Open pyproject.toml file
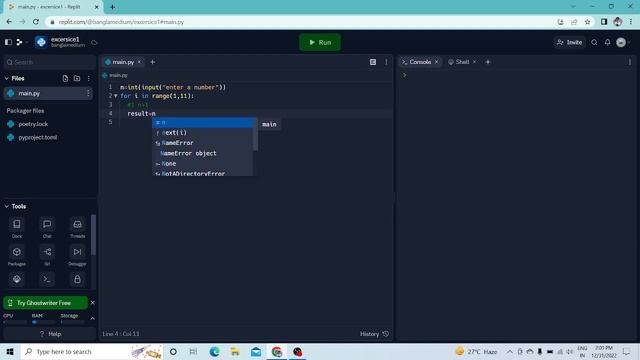 [x=38, y=137]
